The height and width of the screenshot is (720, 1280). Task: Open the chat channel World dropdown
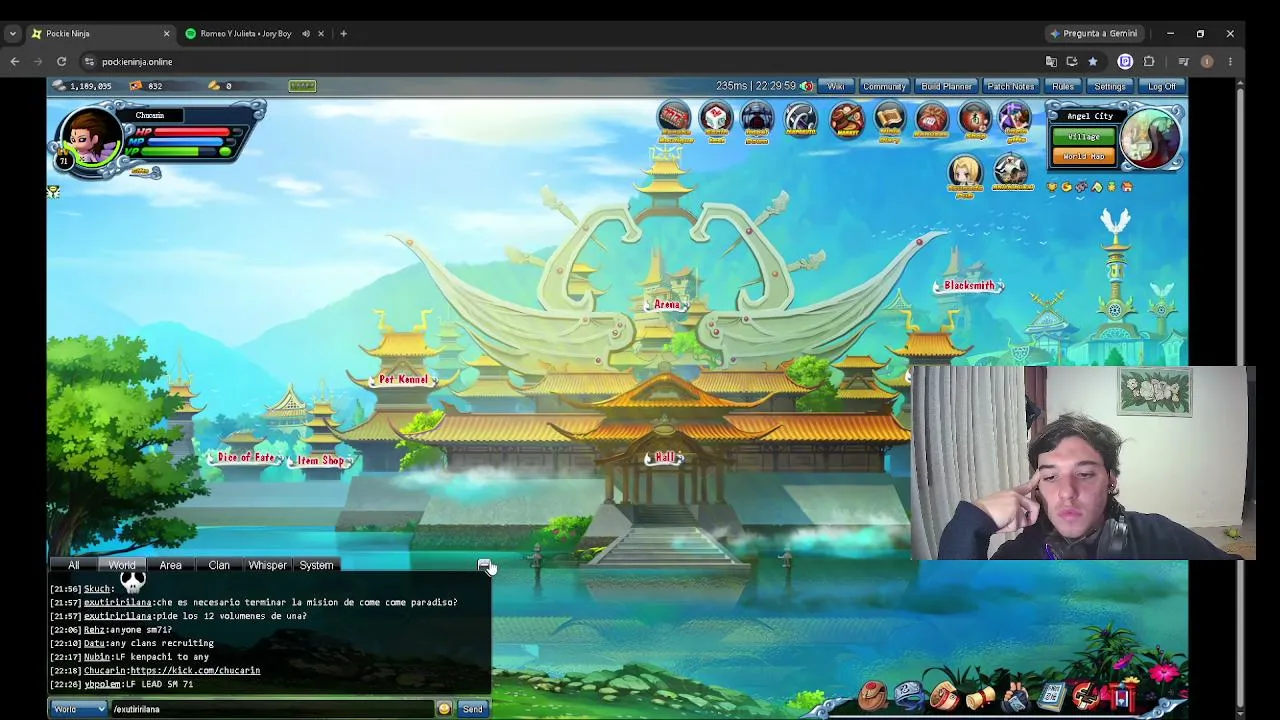click(79, 709)
